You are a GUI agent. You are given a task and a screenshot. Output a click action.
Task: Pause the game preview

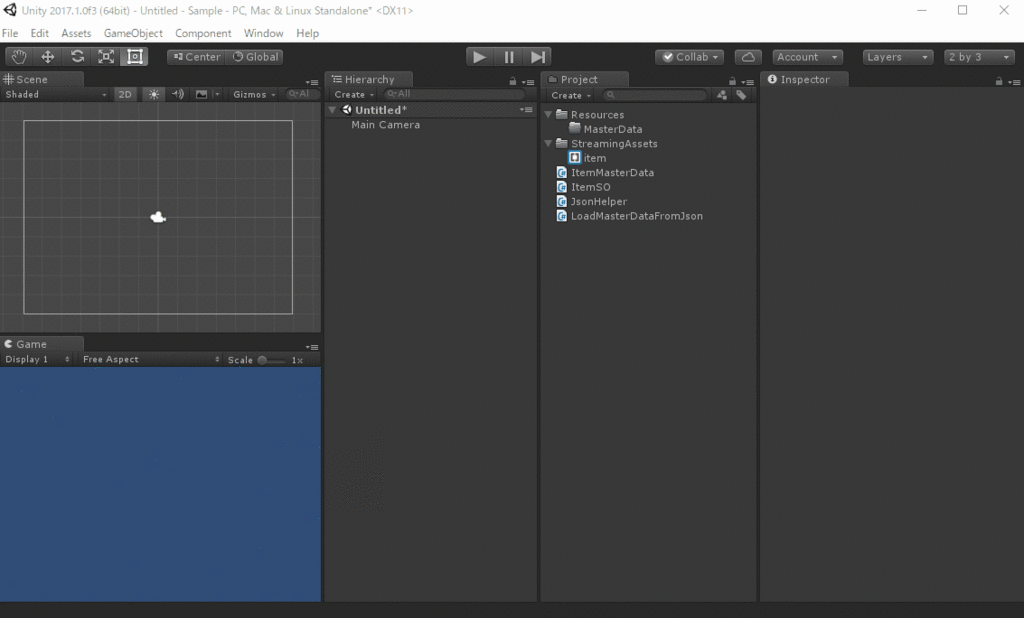[x=509, y=57]
